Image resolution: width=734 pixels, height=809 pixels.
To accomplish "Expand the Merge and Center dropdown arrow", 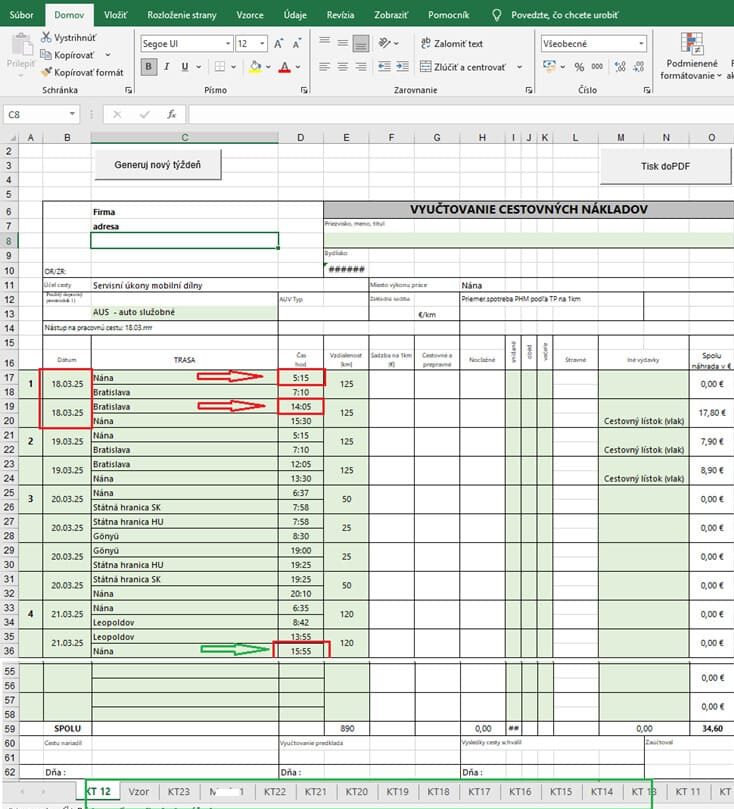I will tap(519, 67).
